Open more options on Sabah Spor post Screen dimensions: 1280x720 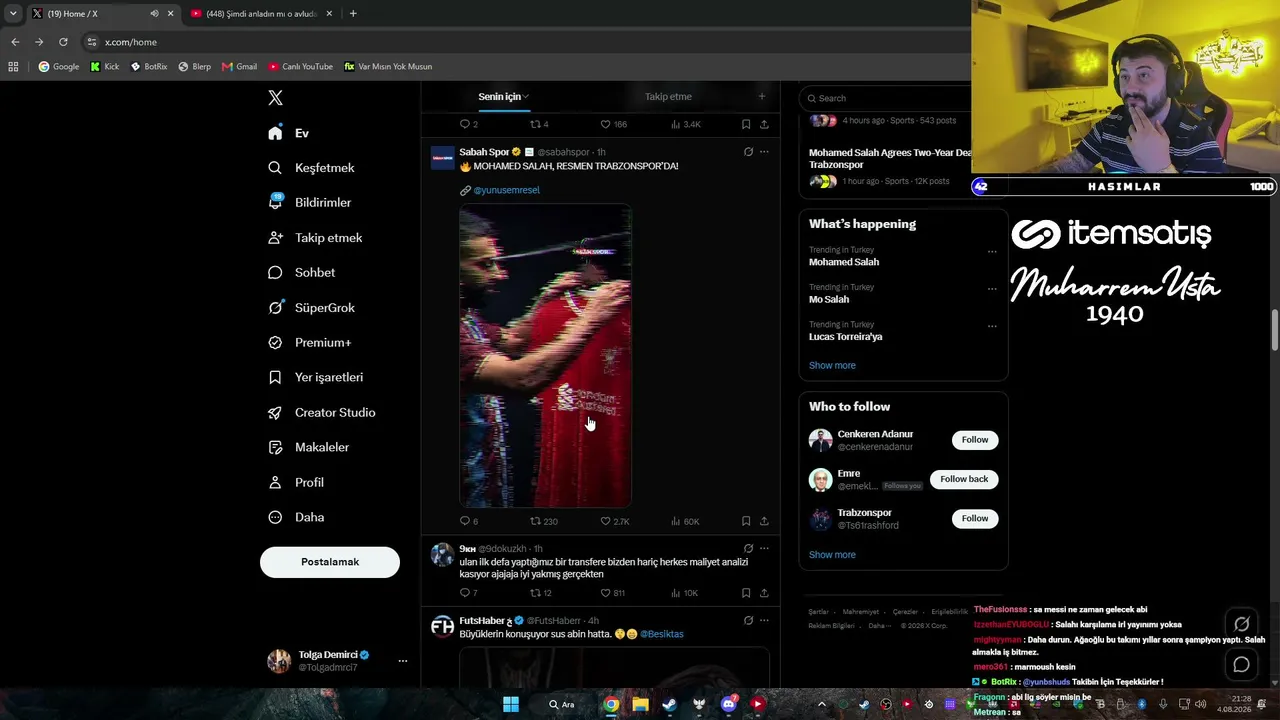click(x=764, y=152)
